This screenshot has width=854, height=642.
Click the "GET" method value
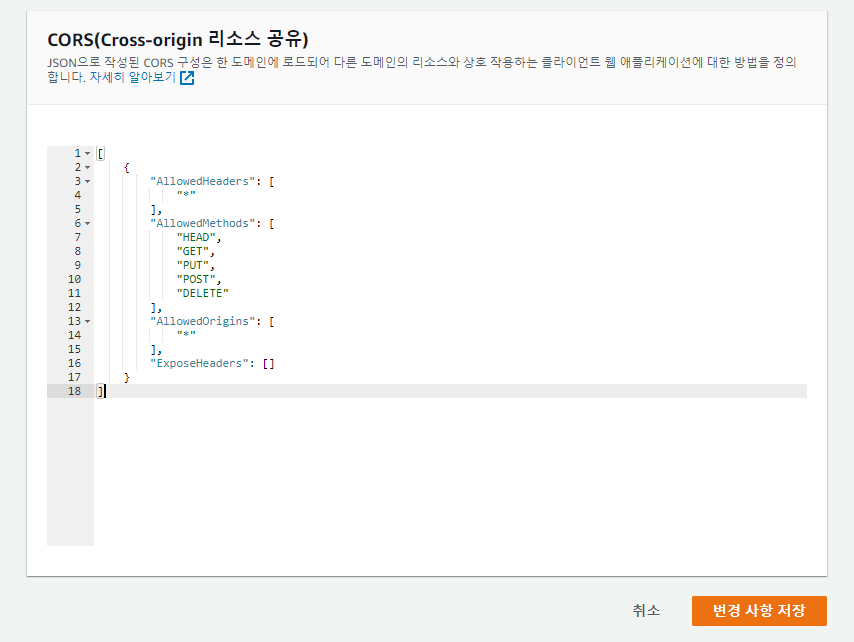[x=193, y=252]
